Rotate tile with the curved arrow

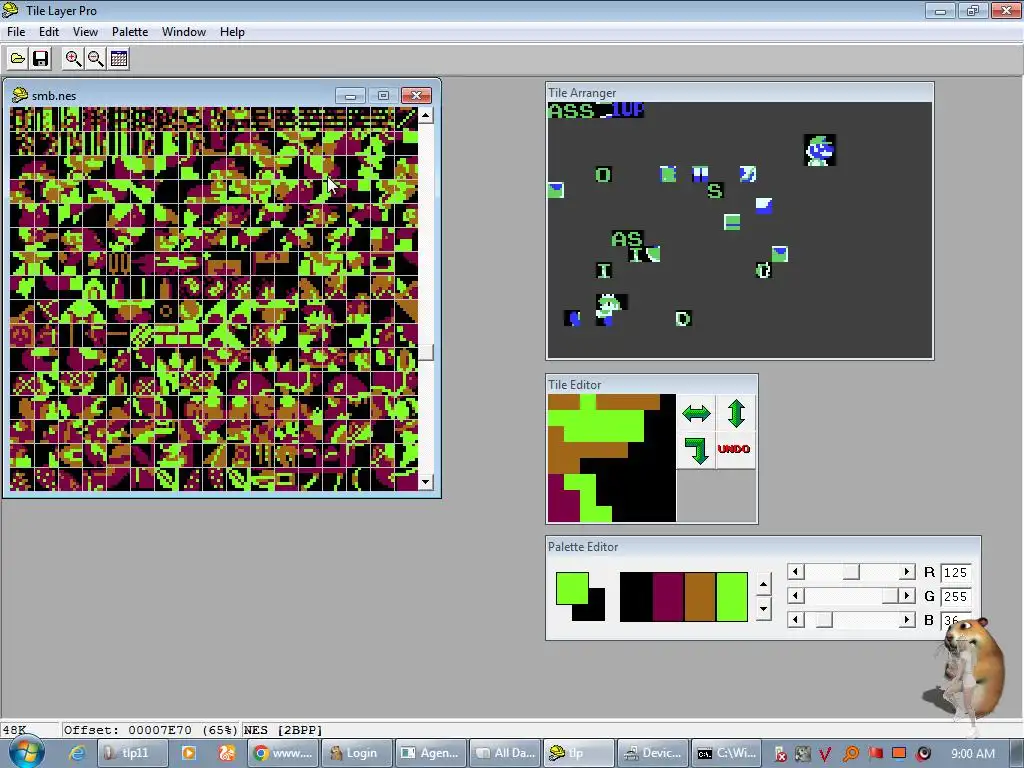(x=696, y=450)
